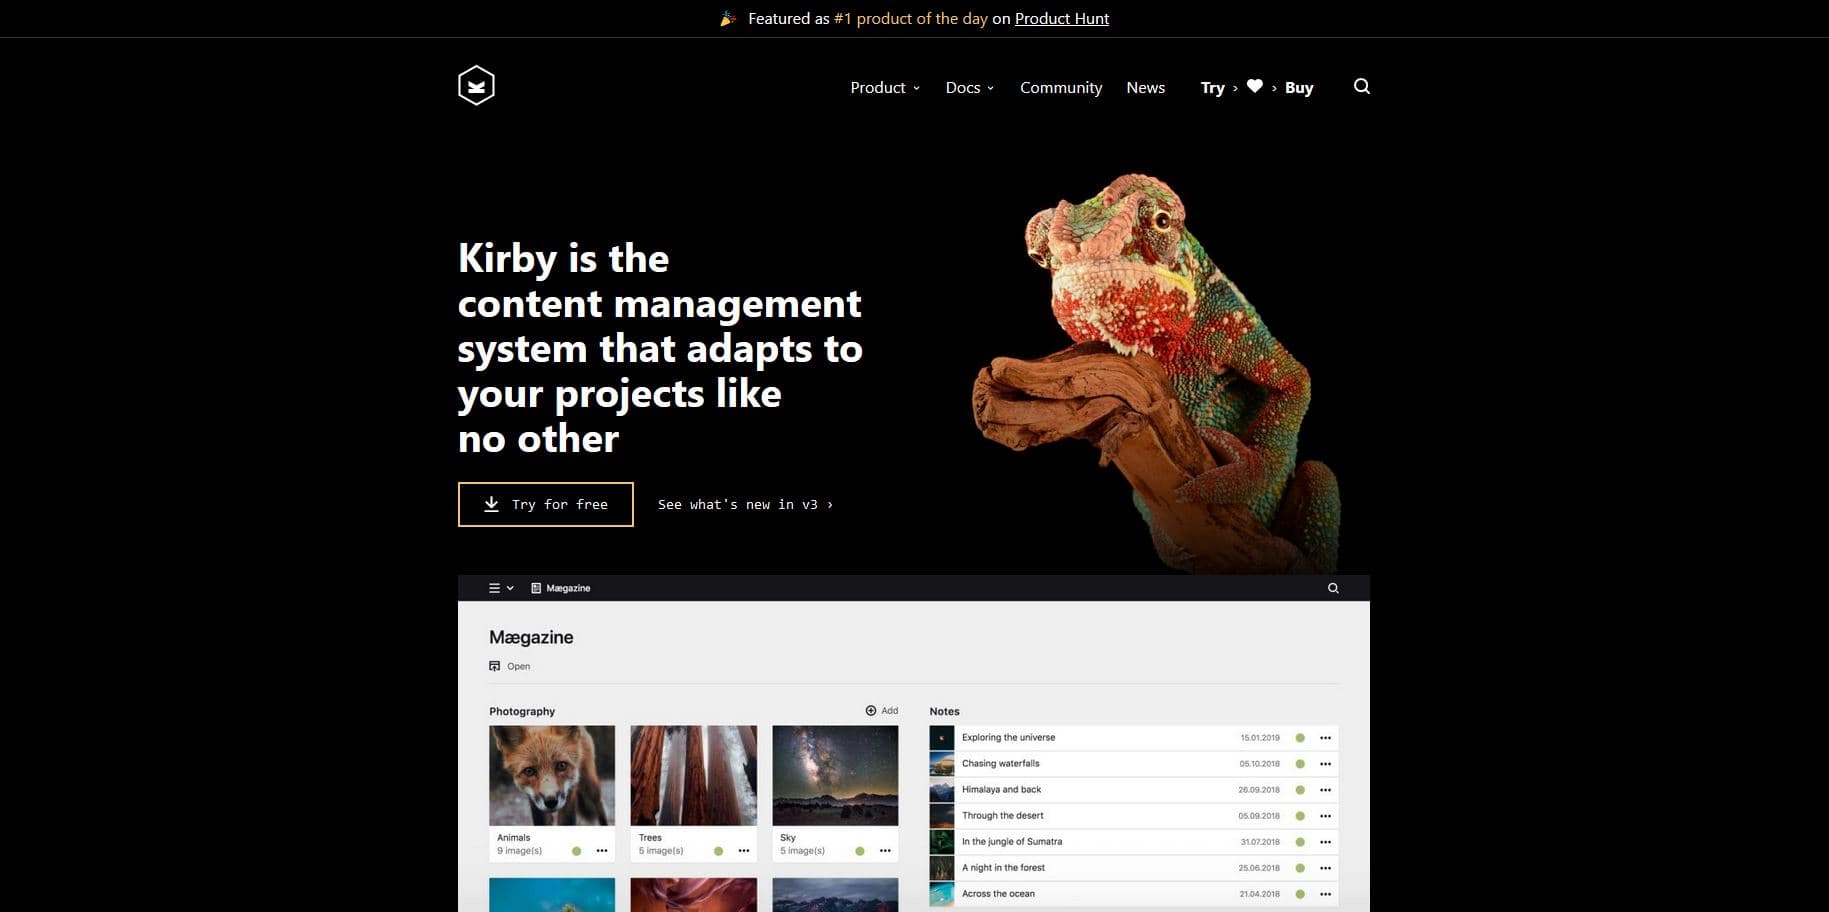Click the Animals album title
The width and height of the screenshot is (1829, 912).
(513, 838)
